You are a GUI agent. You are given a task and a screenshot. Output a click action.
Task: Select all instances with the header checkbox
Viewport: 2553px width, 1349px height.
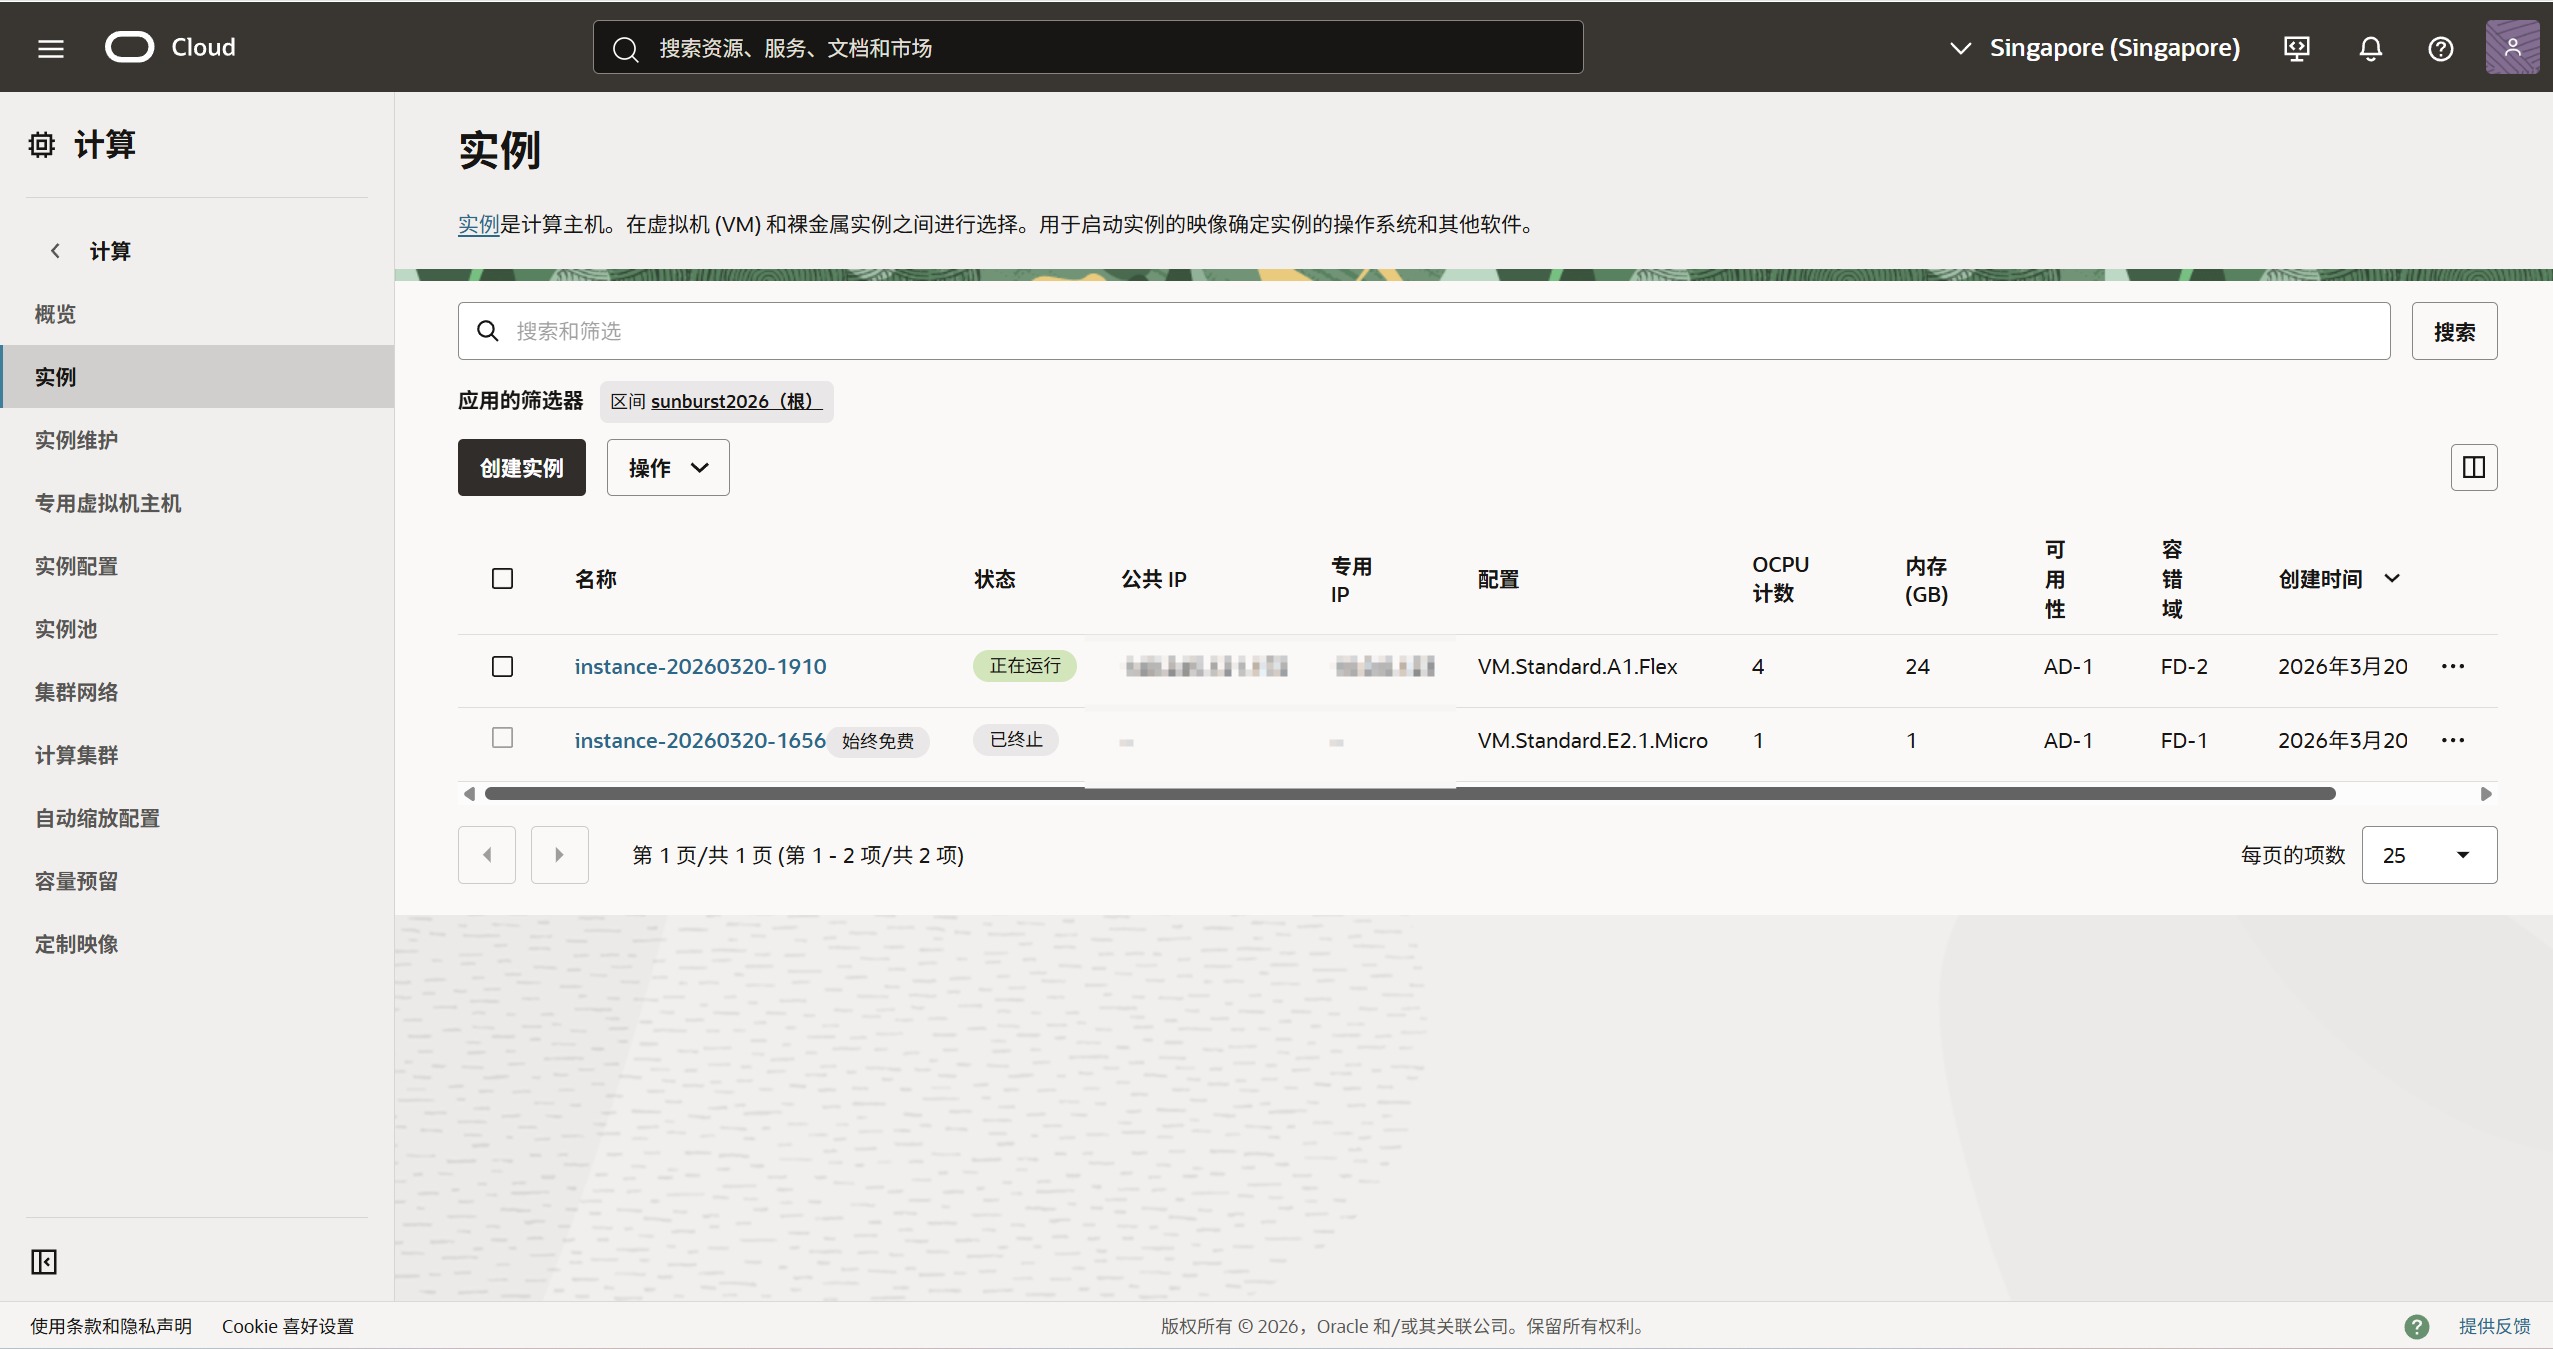(502, 579)
